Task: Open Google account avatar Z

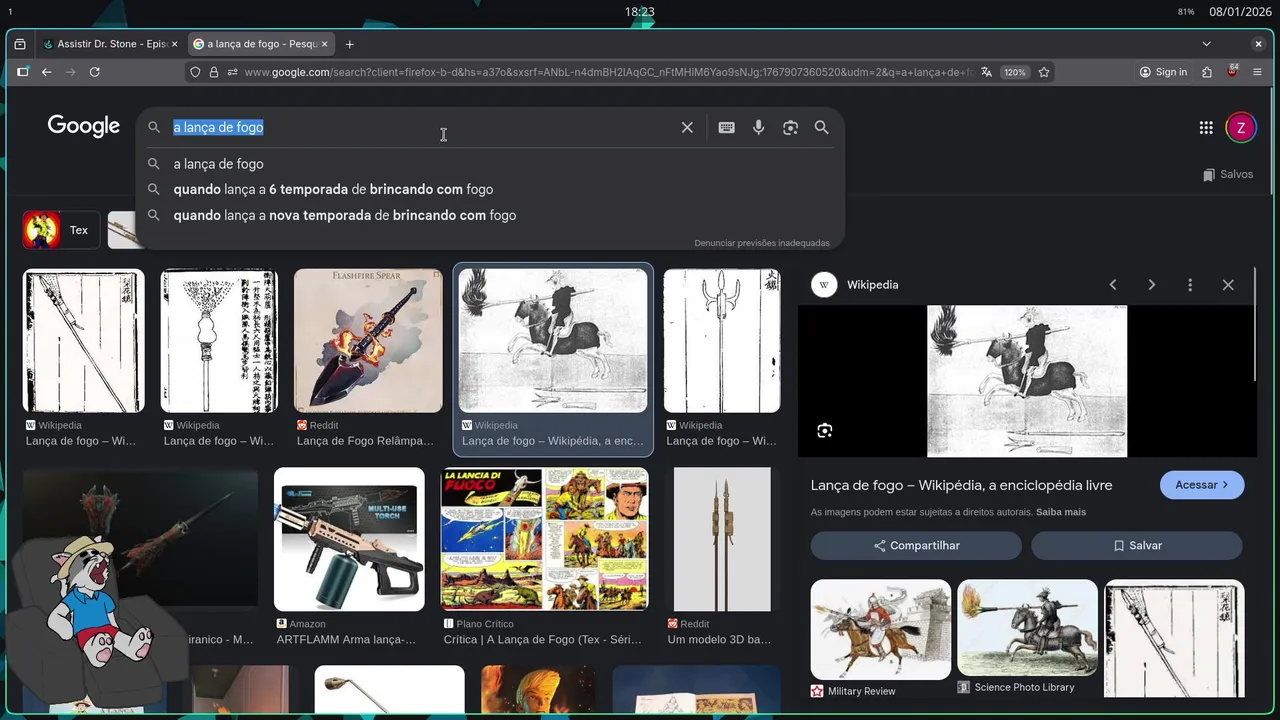Action: tap(1241, 127)
